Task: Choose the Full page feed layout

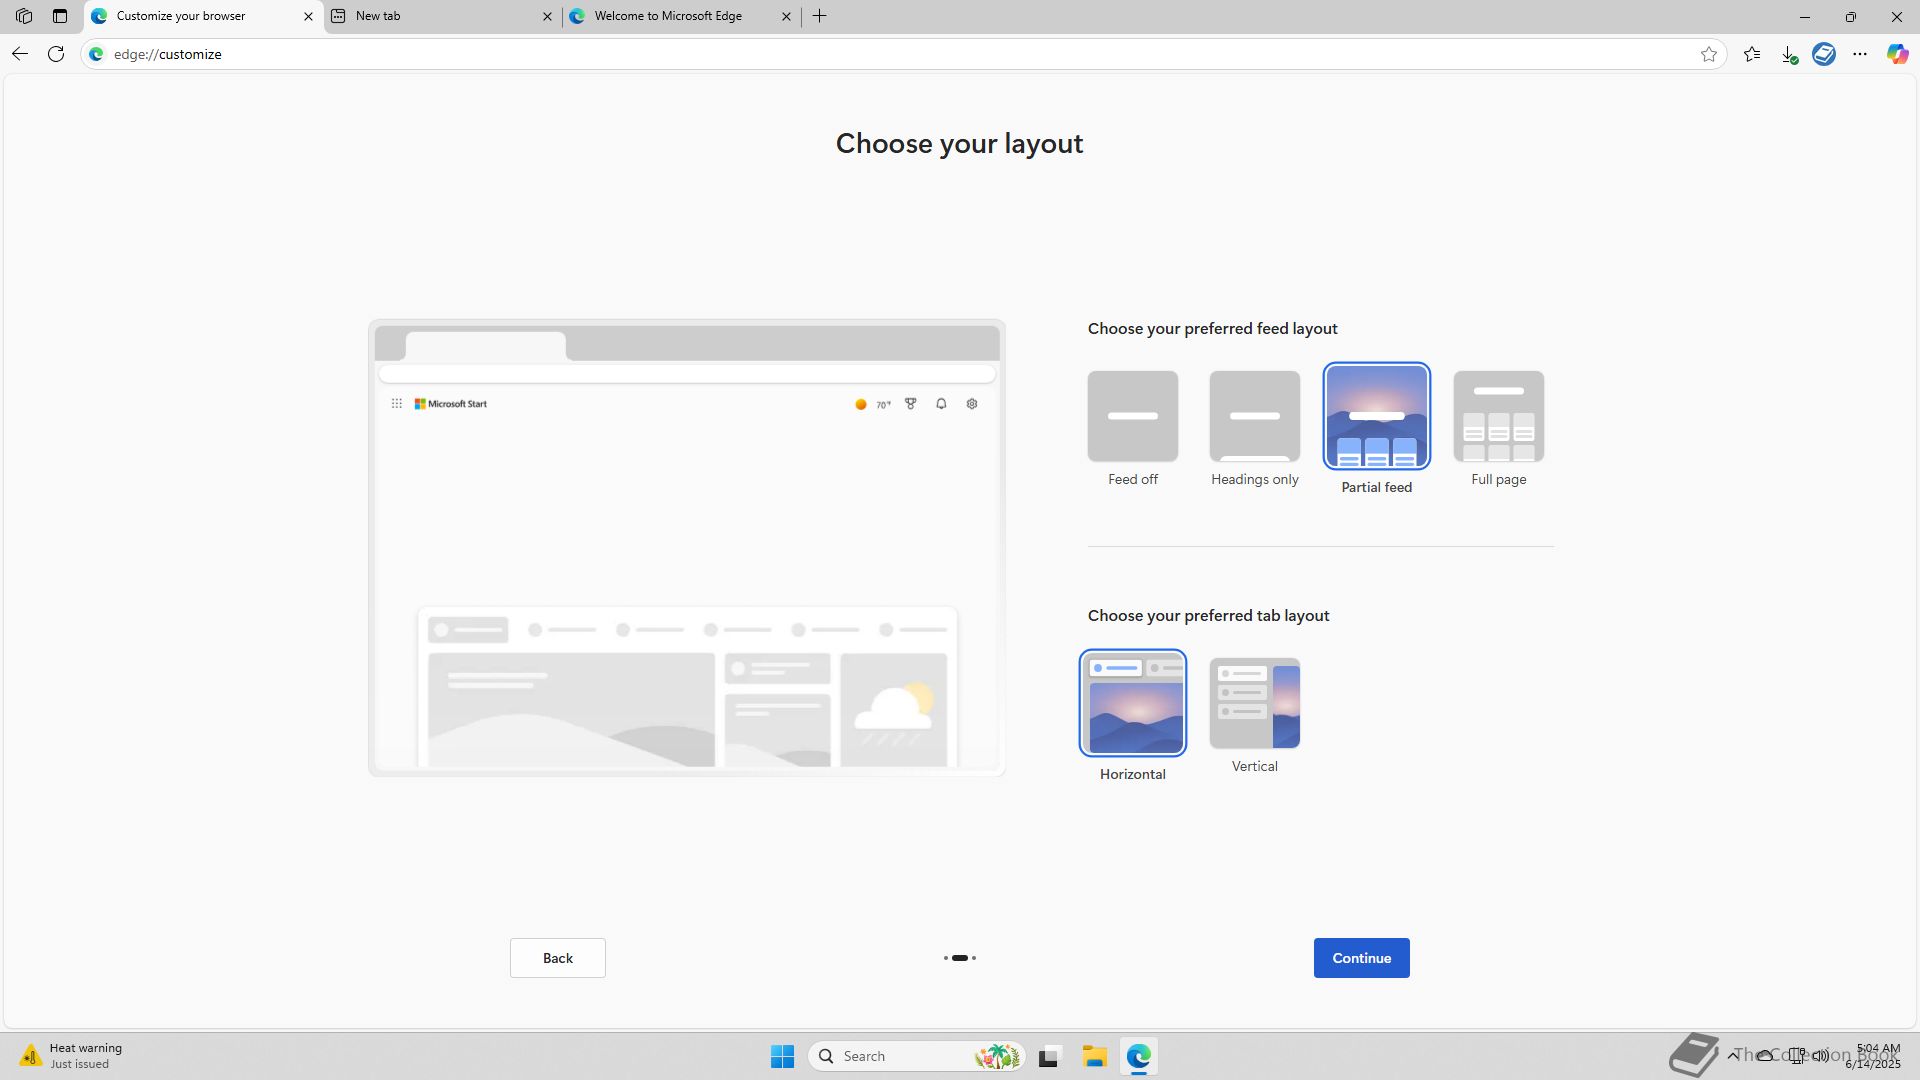Action: tap(1498, 416)
